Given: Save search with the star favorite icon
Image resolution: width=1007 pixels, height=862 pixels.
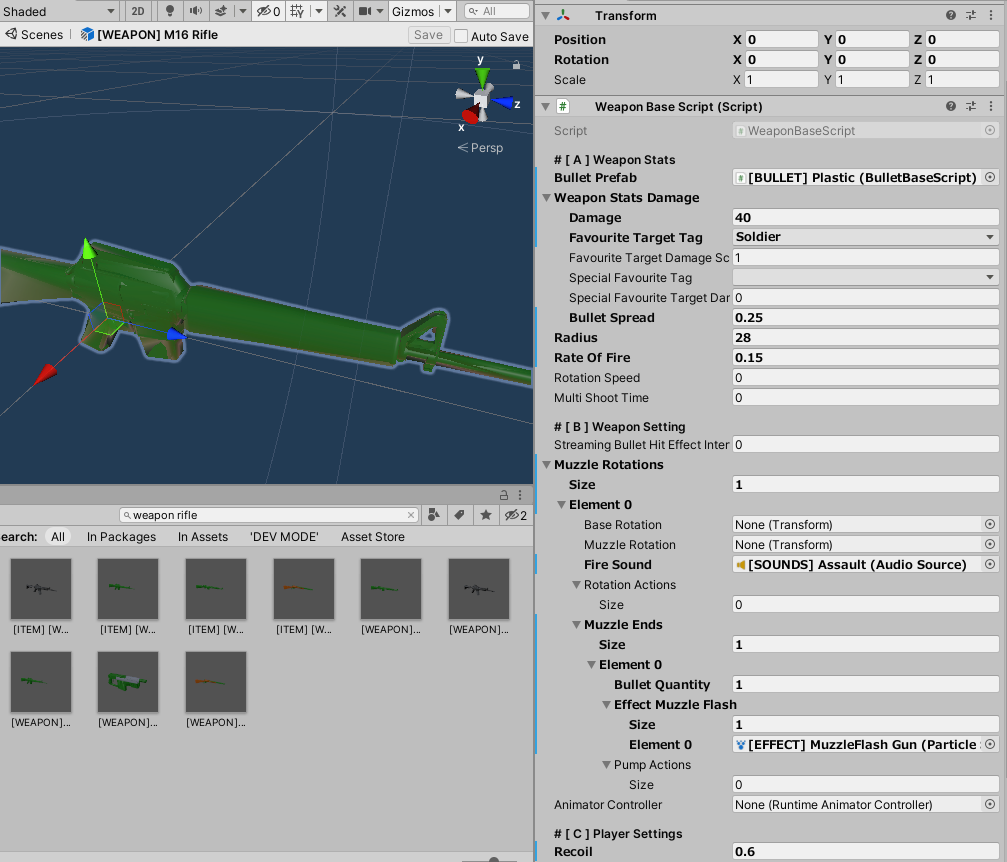Looking at the screenshot, I should 485,515.
